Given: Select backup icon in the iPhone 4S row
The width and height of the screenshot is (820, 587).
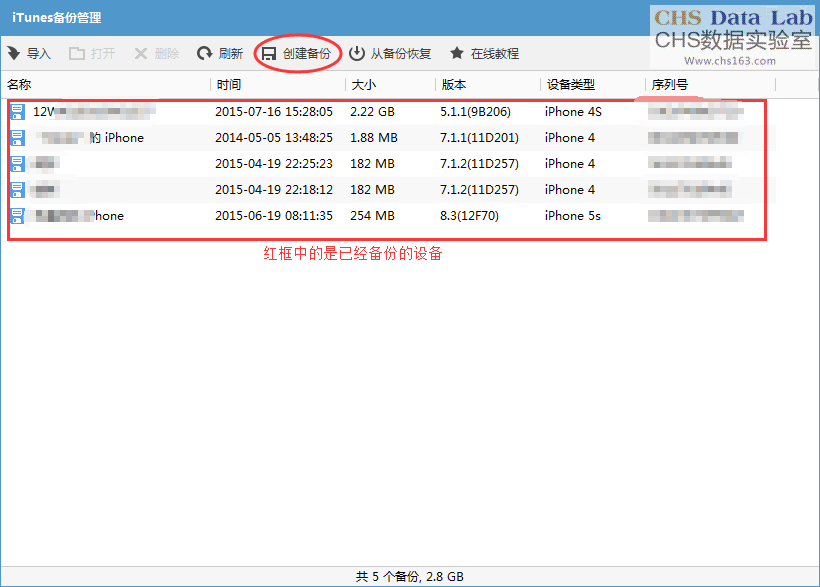Looking at the screenshot, I should click(x=17, y=111).
